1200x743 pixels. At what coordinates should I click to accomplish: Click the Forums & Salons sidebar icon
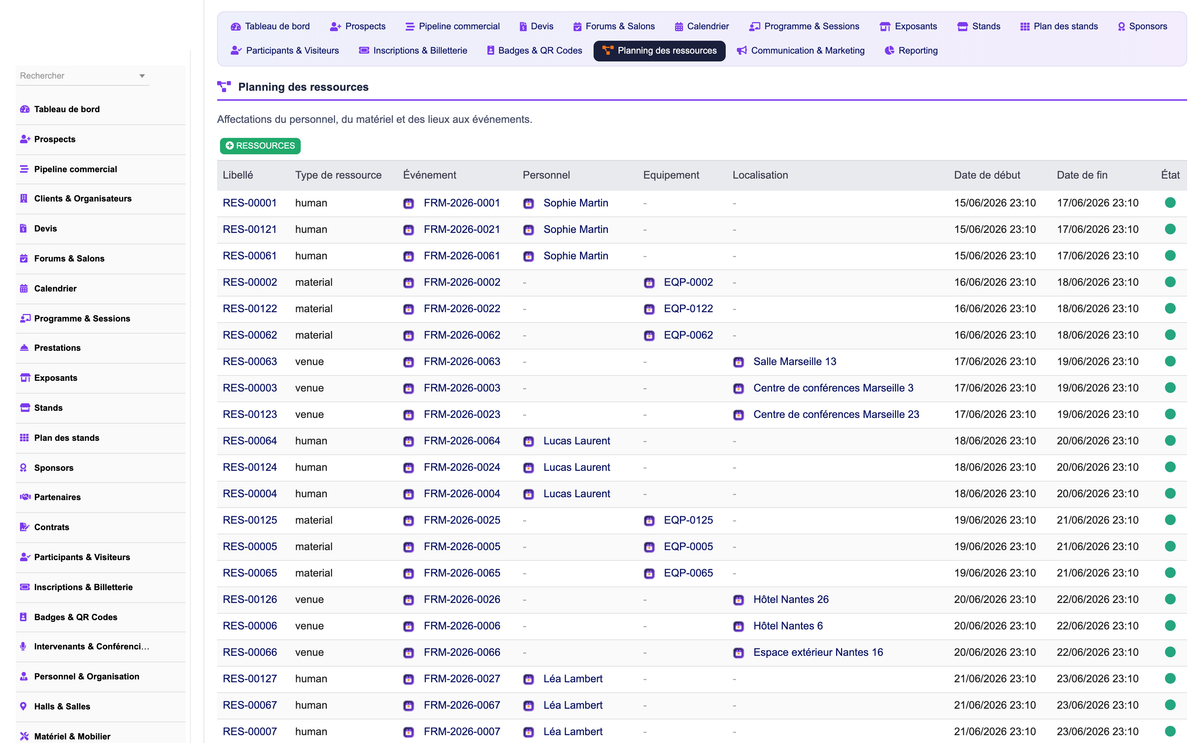tap(24, 258)
